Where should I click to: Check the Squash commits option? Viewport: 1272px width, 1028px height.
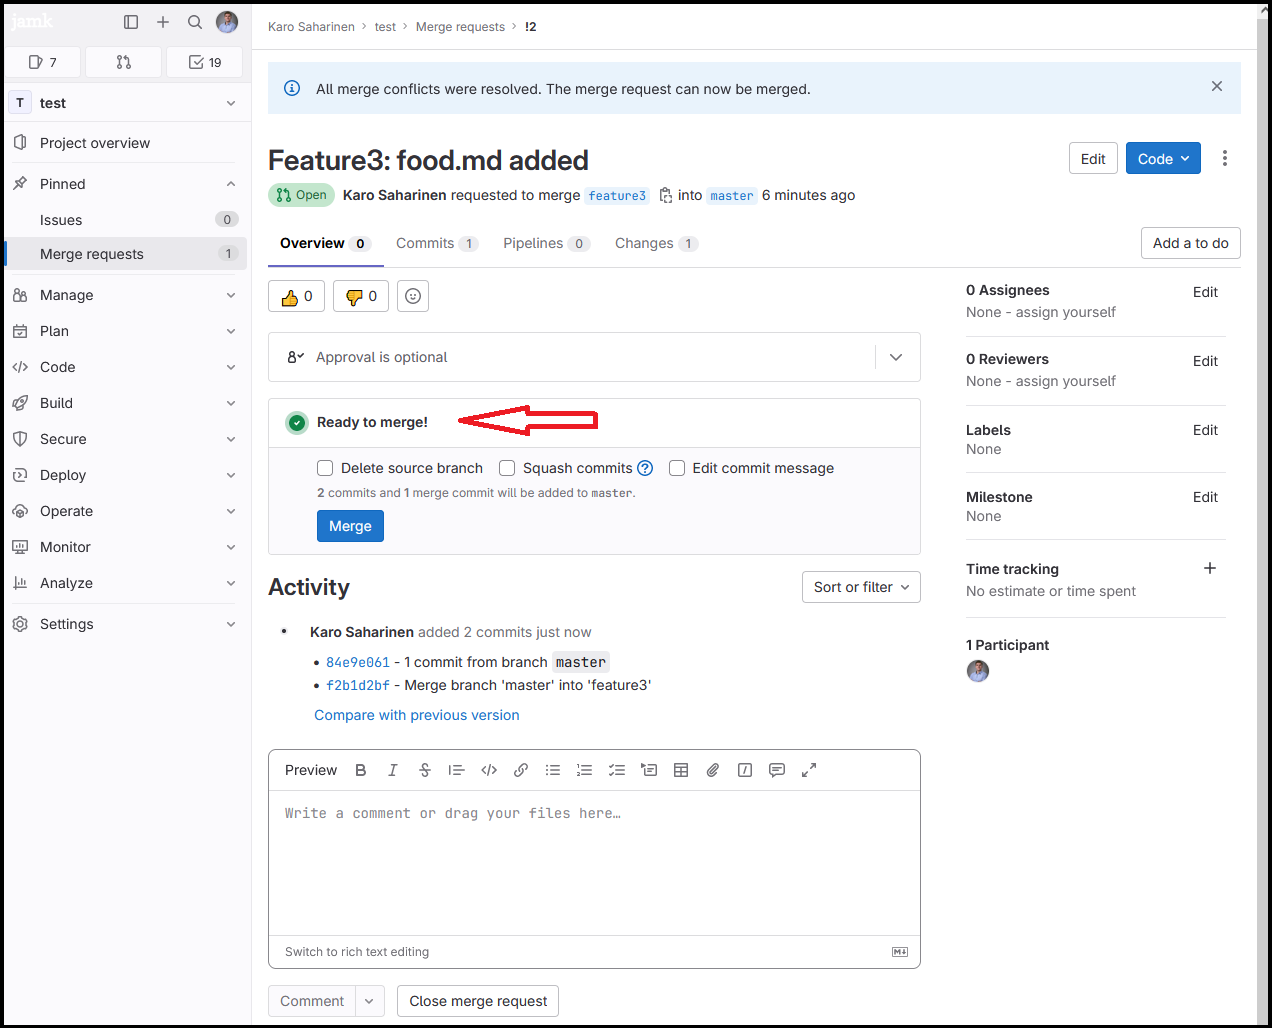pyautogui.click(x=507, y=468)
